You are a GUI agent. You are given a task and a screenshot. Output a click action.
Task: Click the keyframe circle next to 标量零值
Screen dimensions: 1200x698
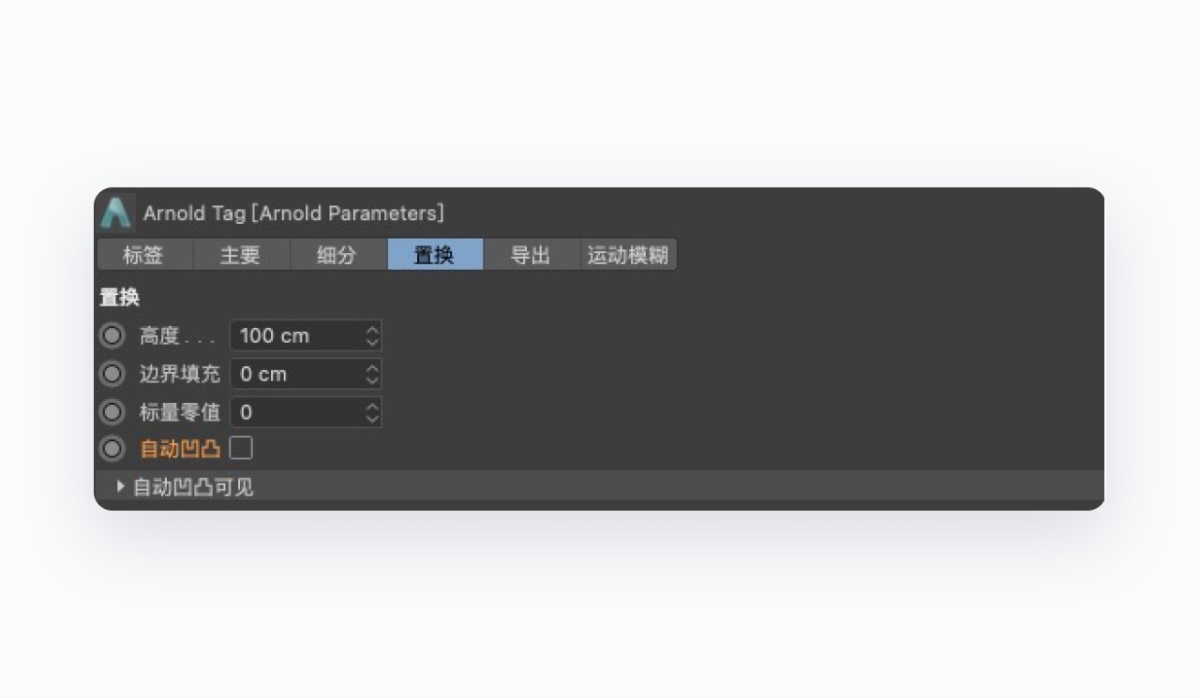pyautogui.click(x=112, y=412)
